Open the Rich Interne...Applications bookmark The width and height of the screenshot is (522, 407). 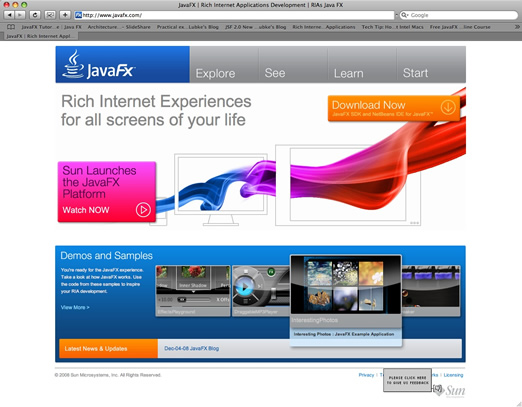[x=324, y=27]
